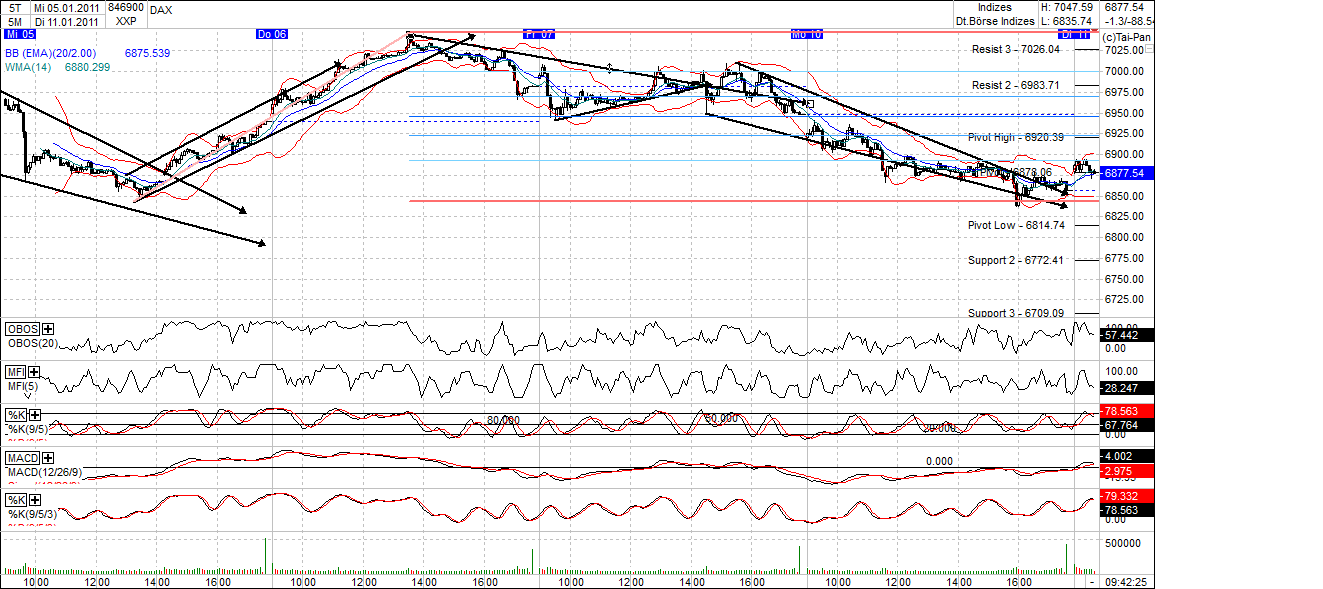Viewport: 1323px width, 589px height.
Task: Select the Fr 07 session label
Action: pos(537,32)
